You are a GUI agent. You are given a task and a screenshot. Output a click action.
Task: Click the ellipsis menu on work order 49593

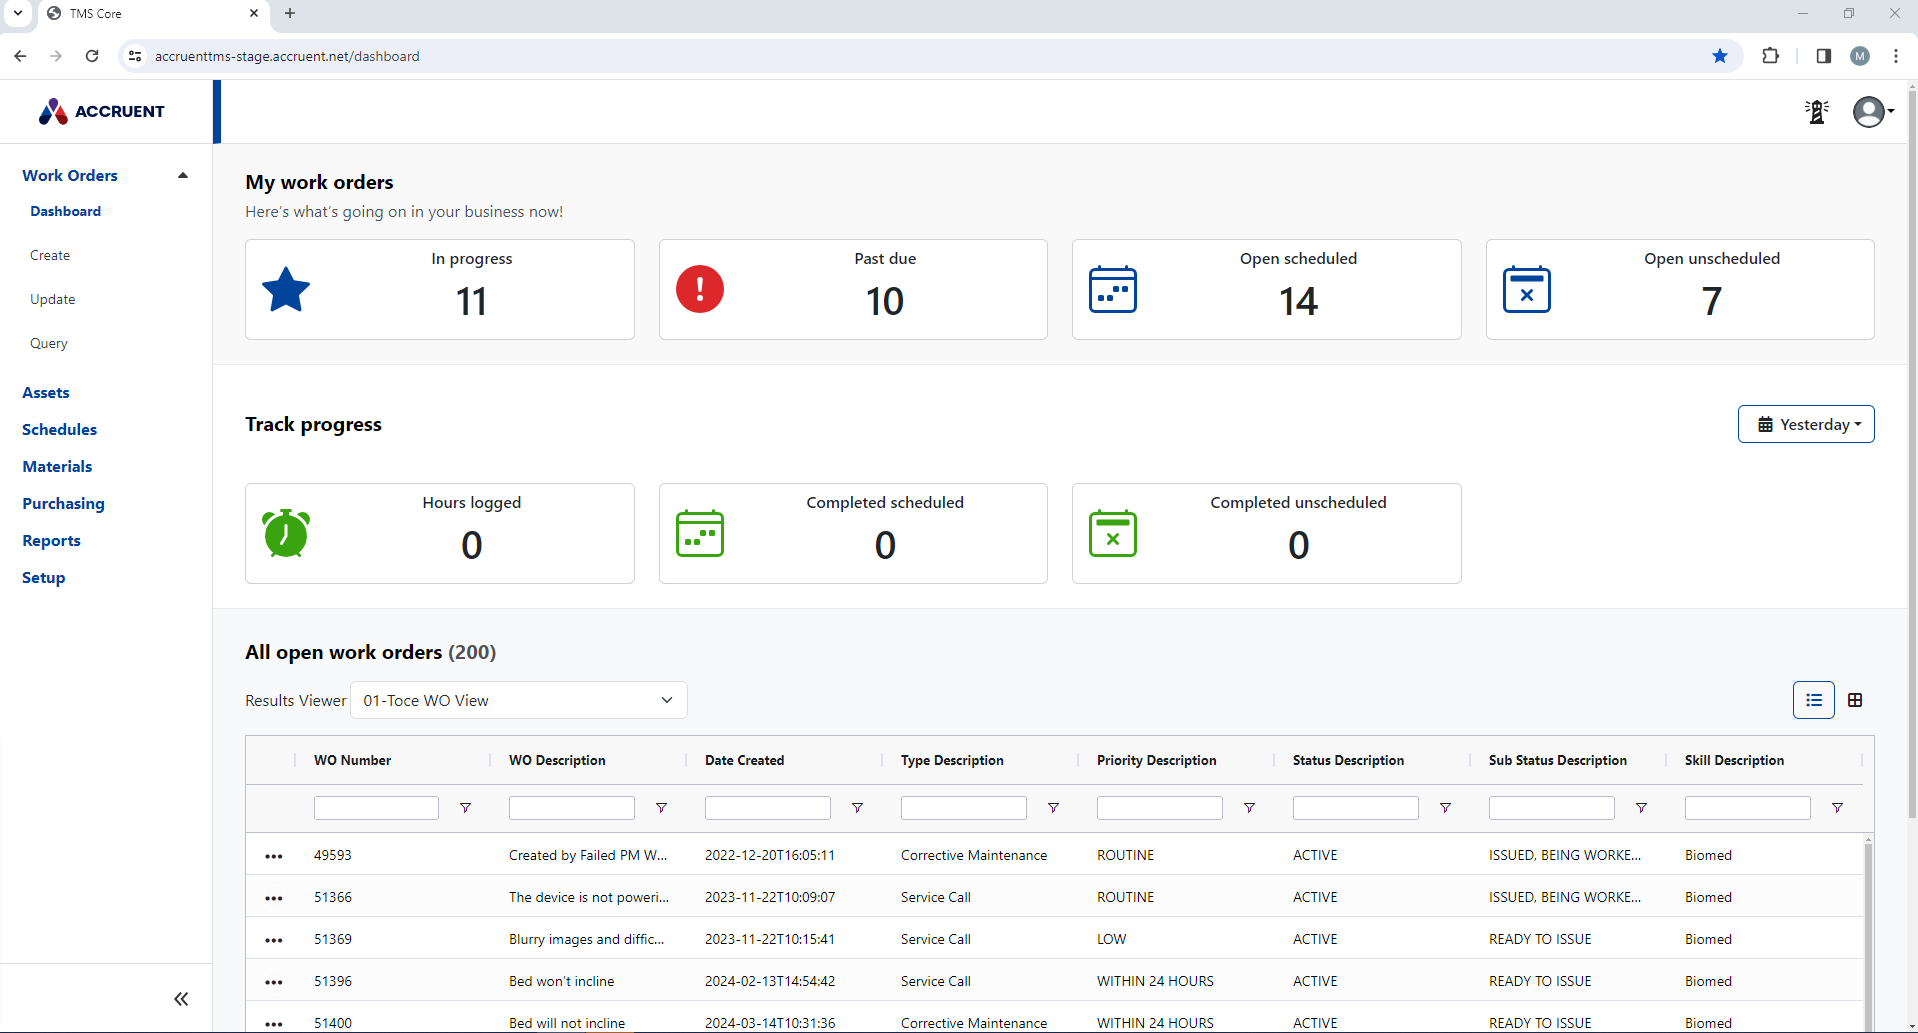(x=273, y=855)
